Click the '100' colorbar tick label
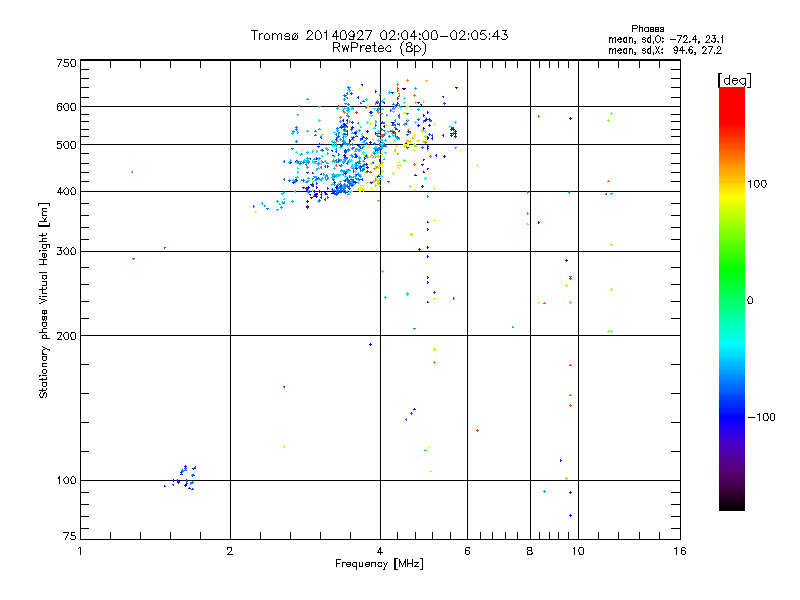 757,184
